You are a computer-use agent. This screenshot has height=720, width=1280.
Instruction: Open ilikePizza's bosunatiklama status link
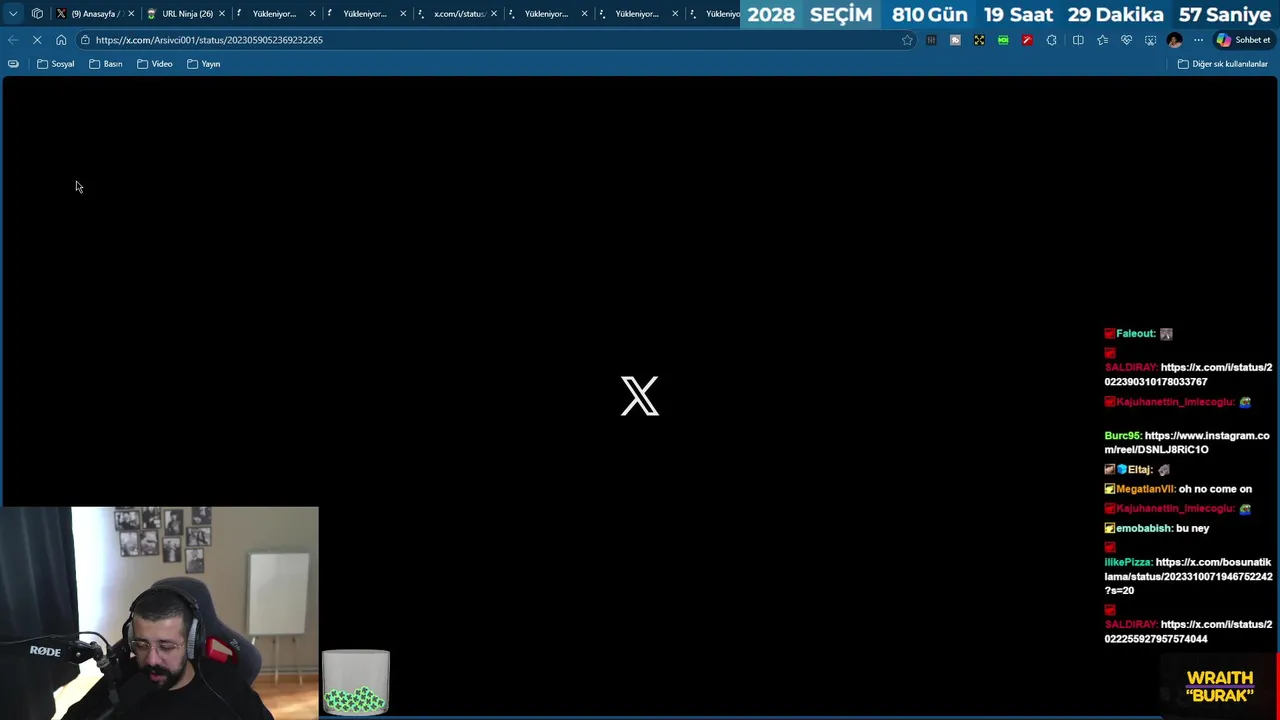click(x=1188, y=576)
